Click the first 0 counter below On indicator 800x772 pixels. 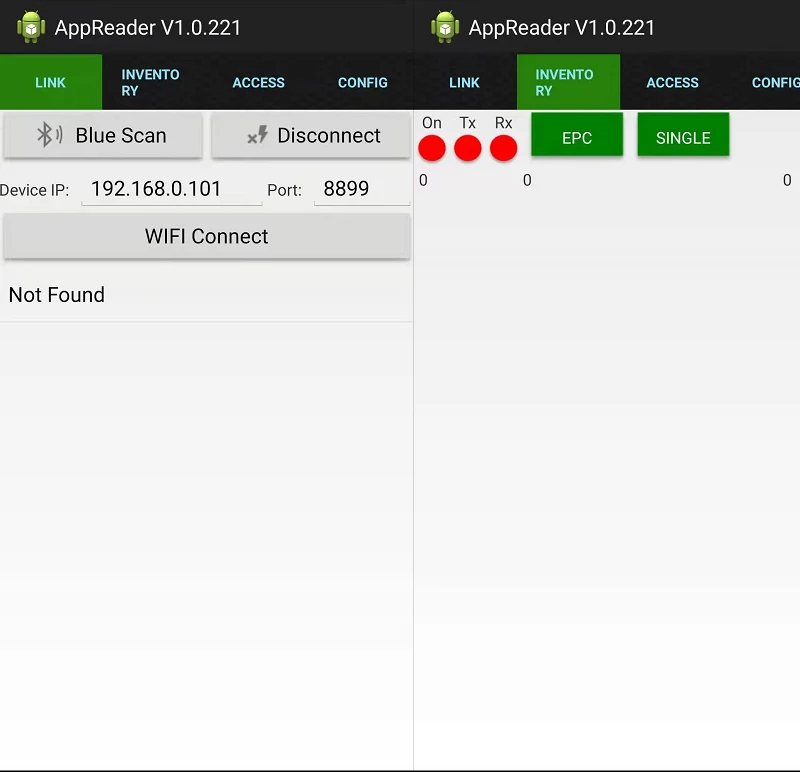pyautogui.click(x=423, y=180)
